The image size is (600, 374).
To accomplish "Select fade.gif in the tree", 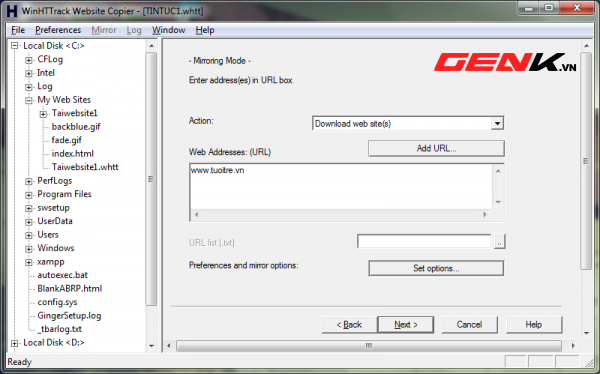I will click(67, 140).
